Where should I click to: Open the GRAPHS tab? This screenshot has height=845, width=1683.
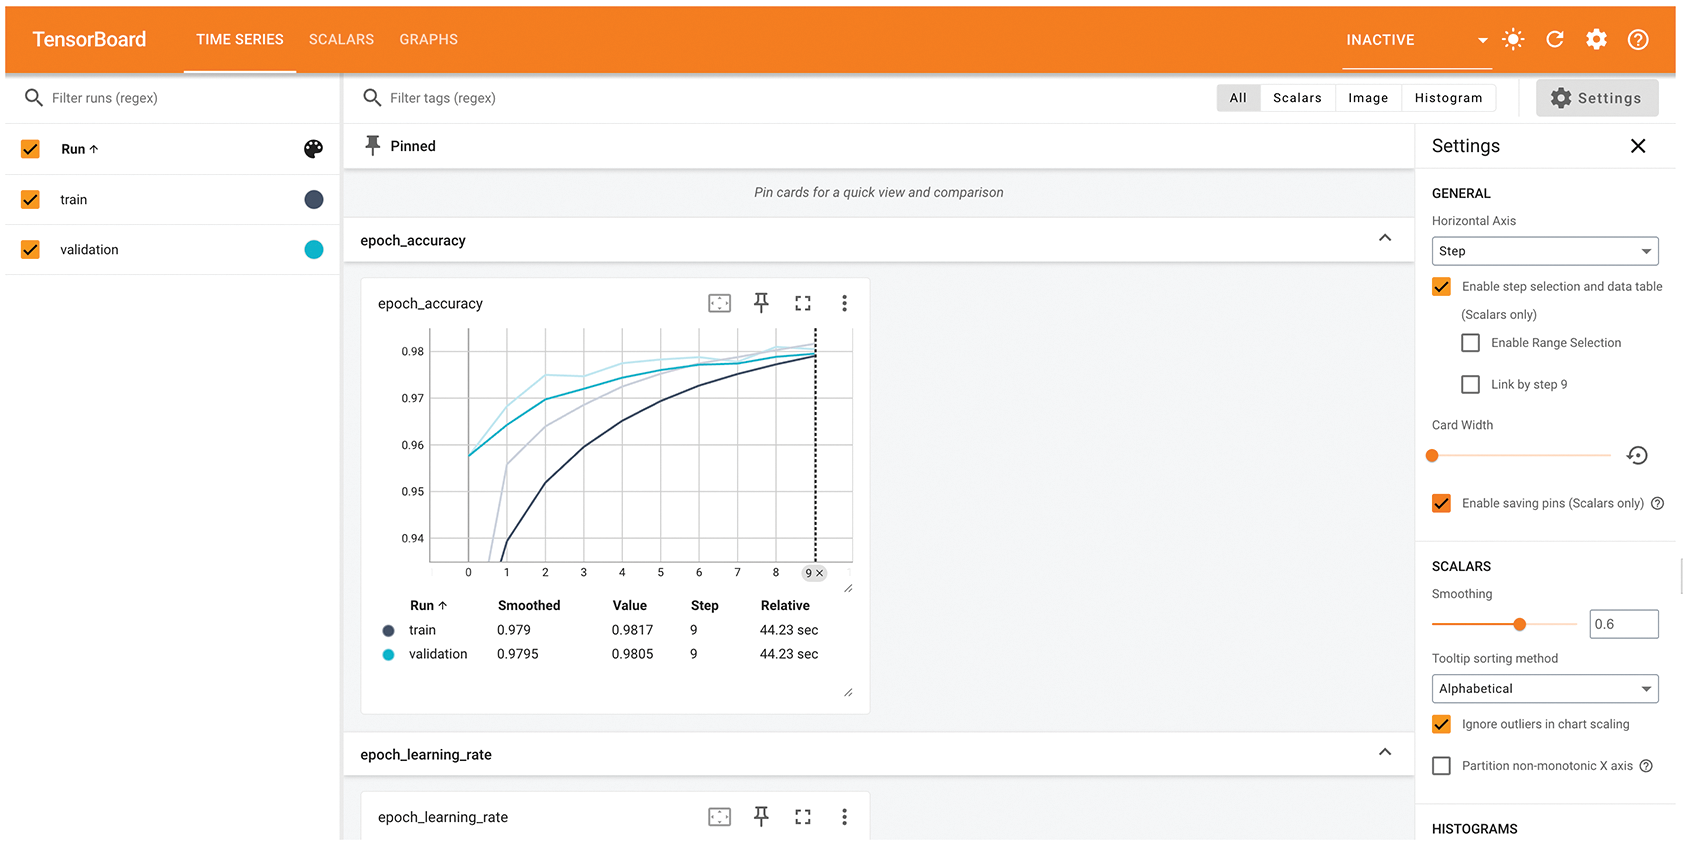click(x=428, y=40)
